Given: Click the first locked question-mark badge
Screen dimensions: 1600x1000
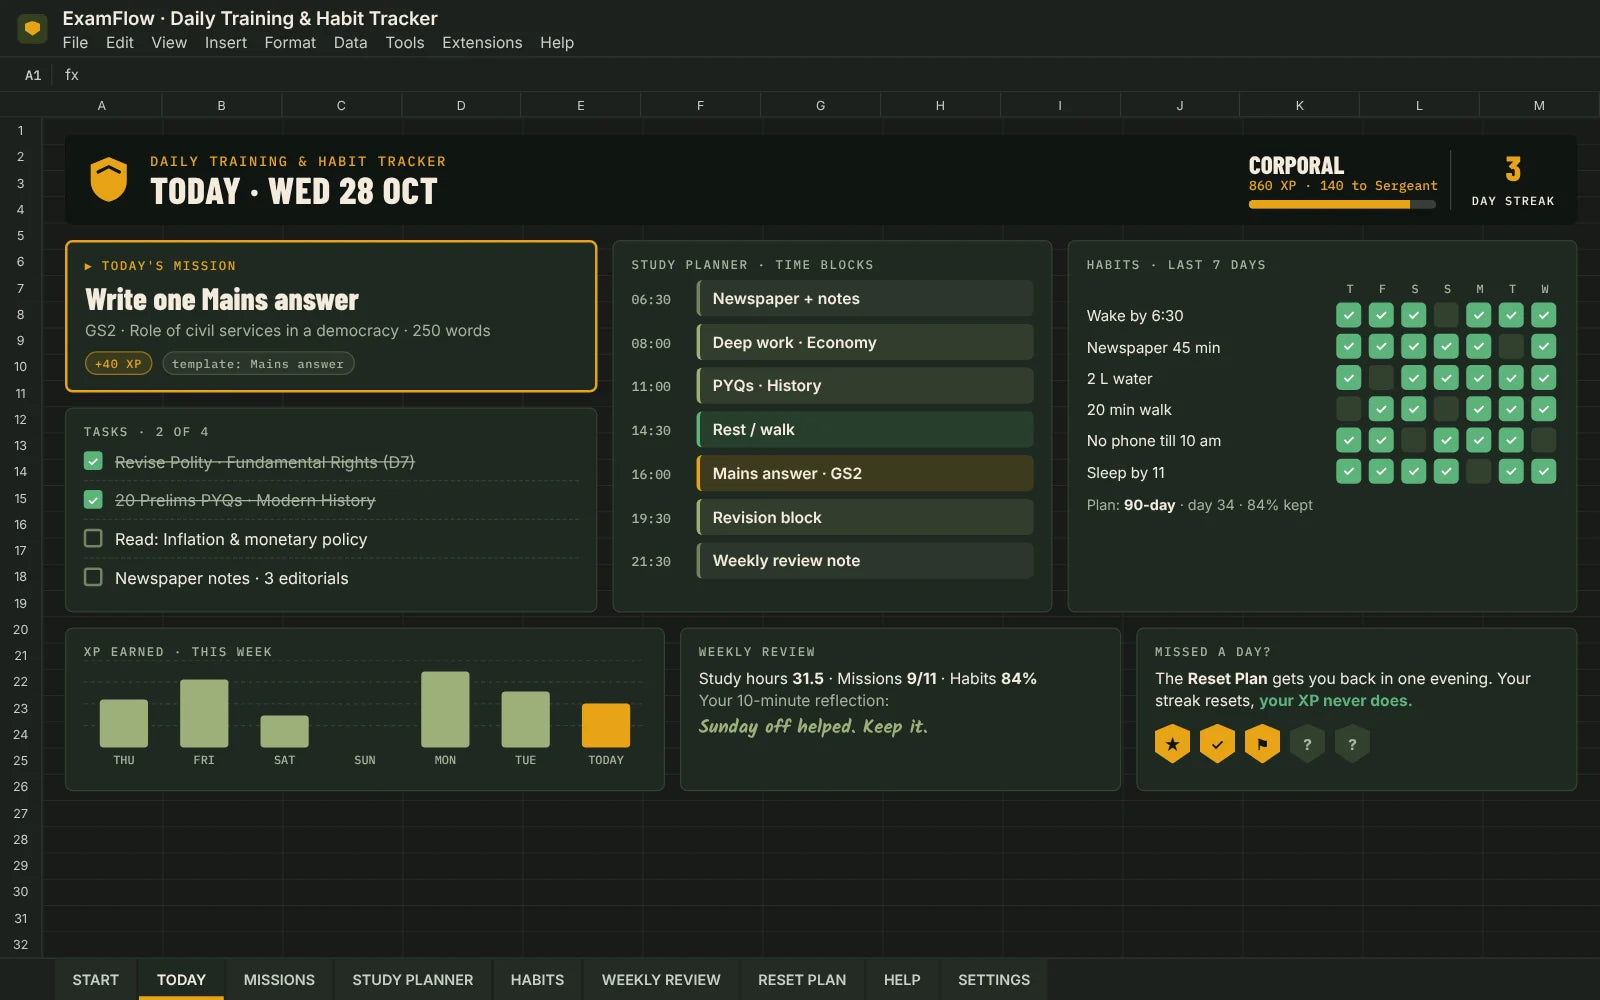Looking at the screenshot, I should (x=1307, y=744).
